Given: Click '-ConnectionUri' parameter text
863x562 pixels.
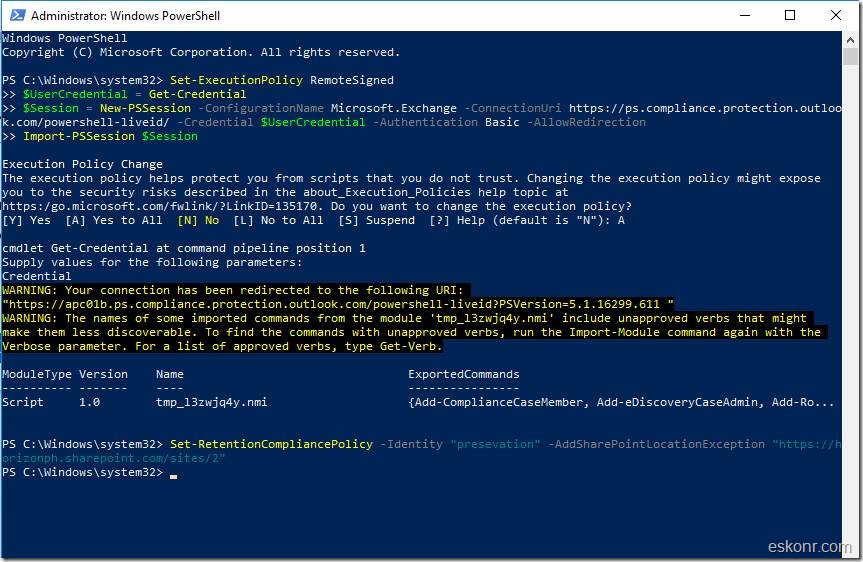Looking at the screenshot, I should [x=513, y=108].
